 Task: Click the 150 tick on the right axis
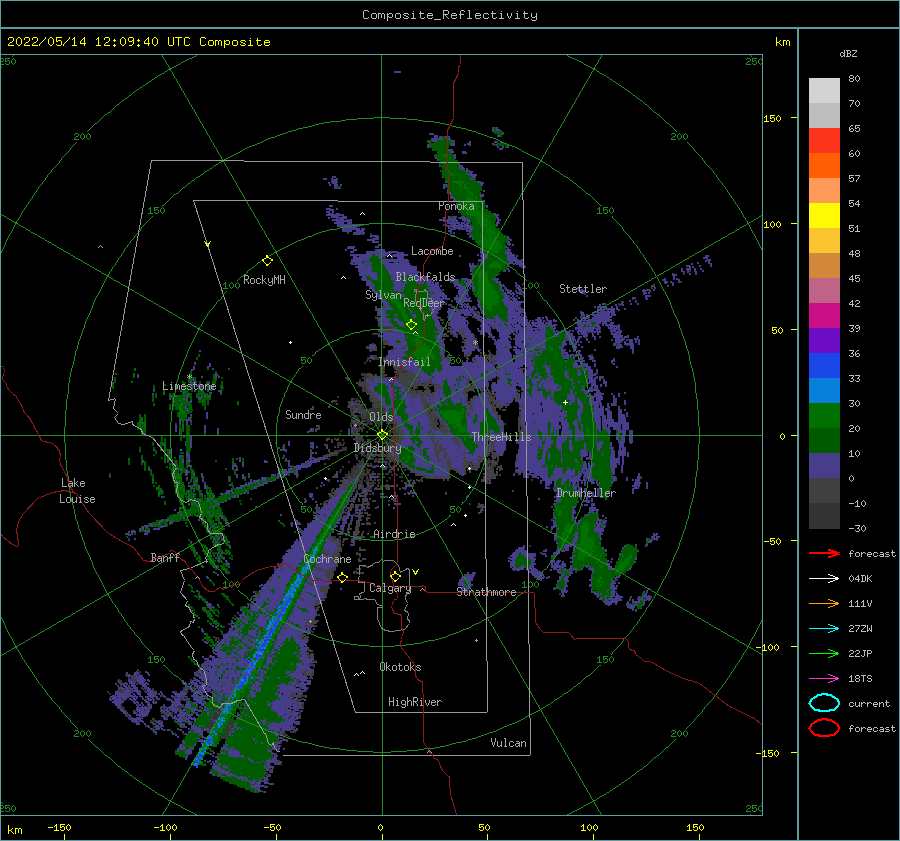772,118
